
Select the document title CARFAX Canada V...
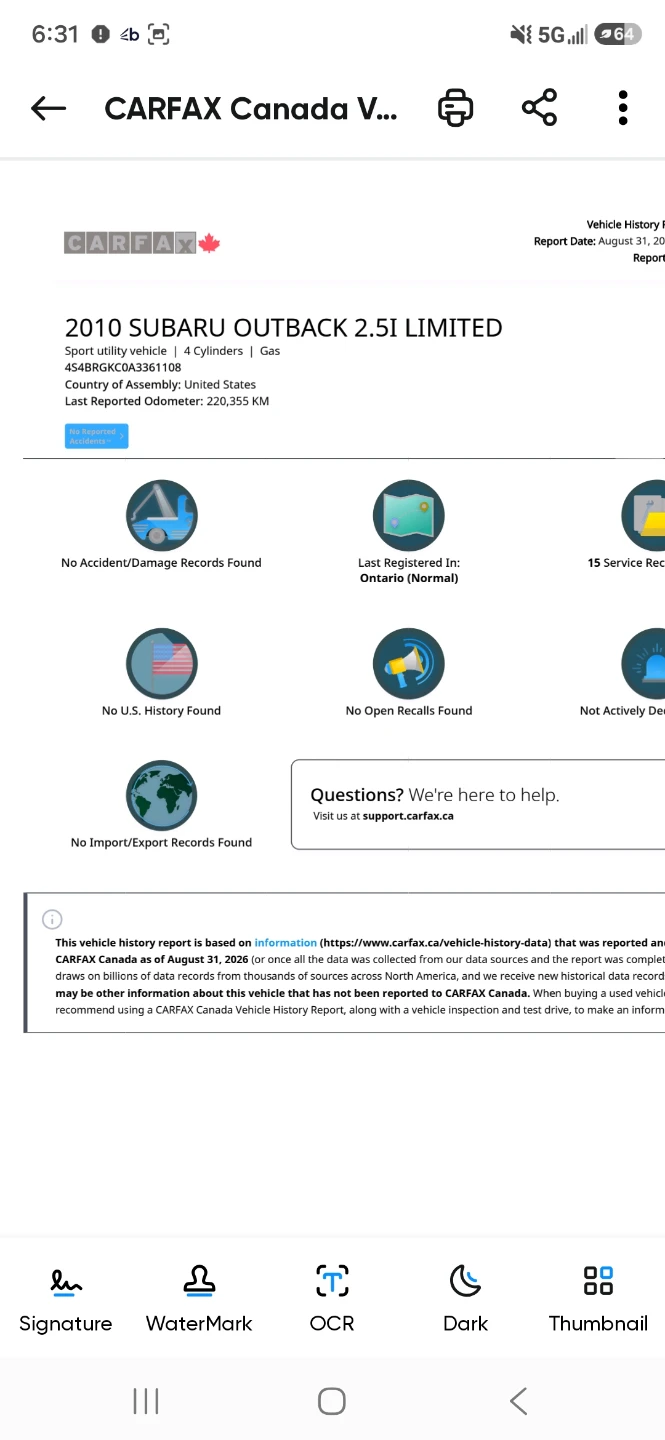tap(251, 108)
